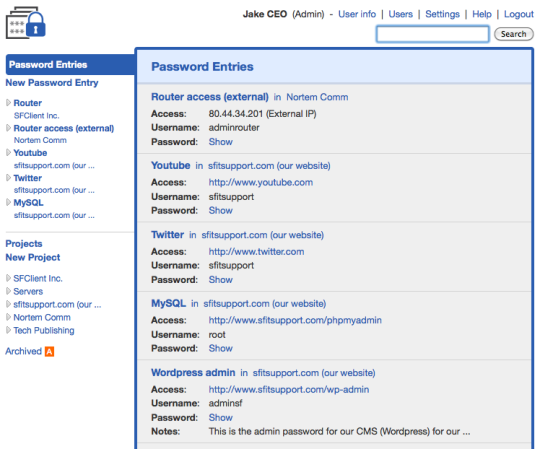
Task: Visit the sfitsupport.com/phpmyadmin access link
Action: coord(295,320)
